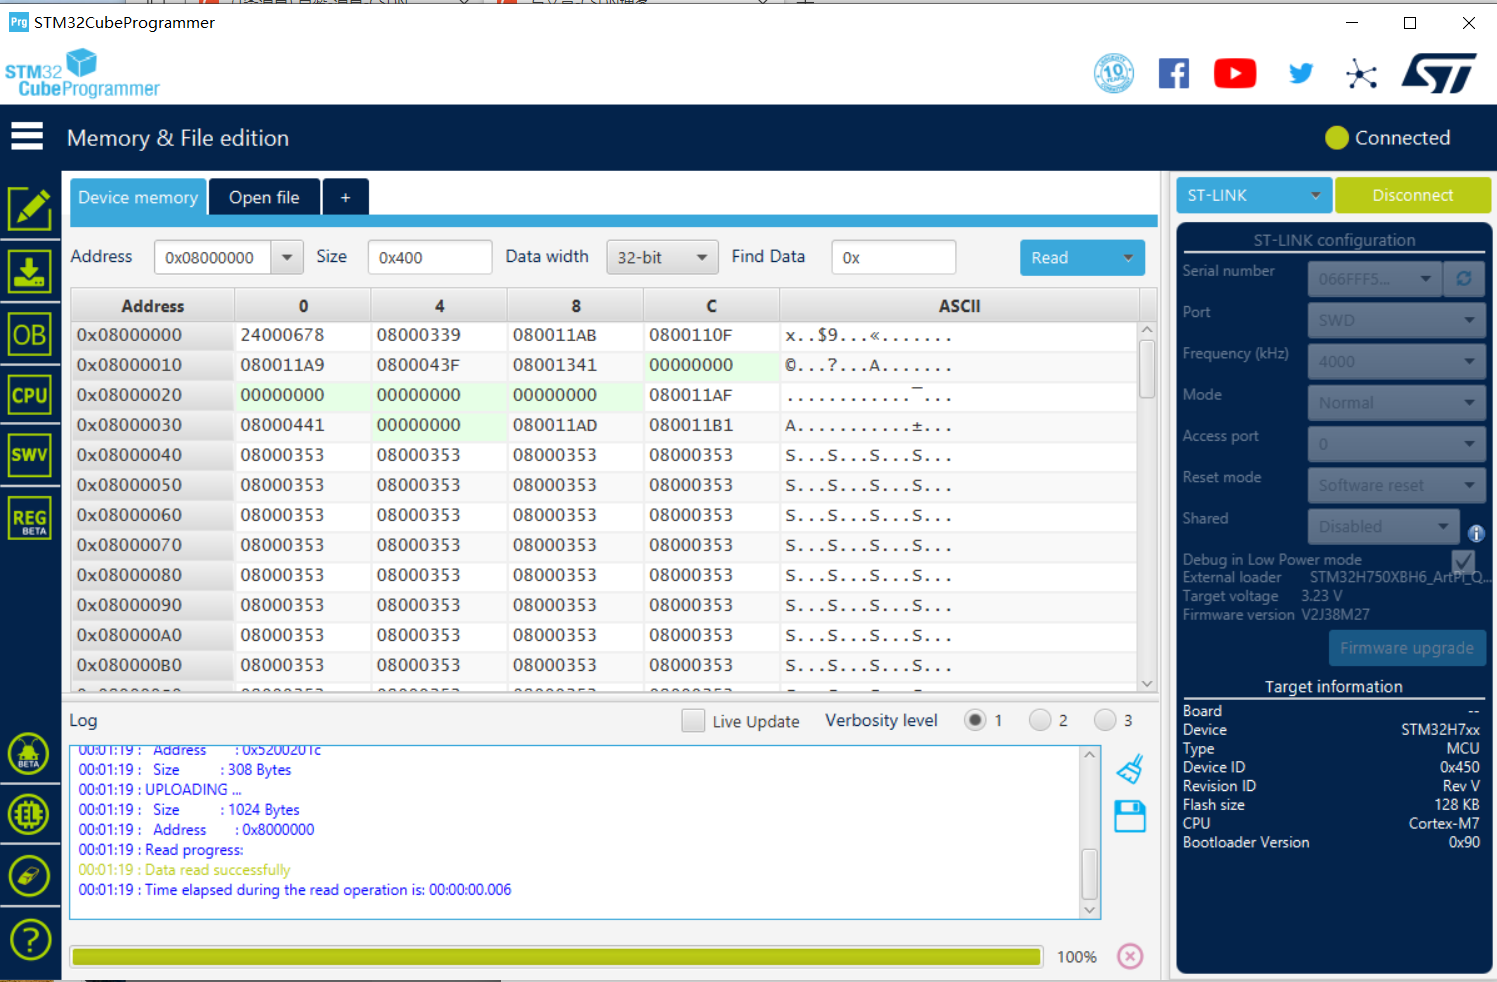Open the ST-LINK interface dropdown
Image resolution: width=1497 pixels, height=982 pixels.
coord(1254,195)
